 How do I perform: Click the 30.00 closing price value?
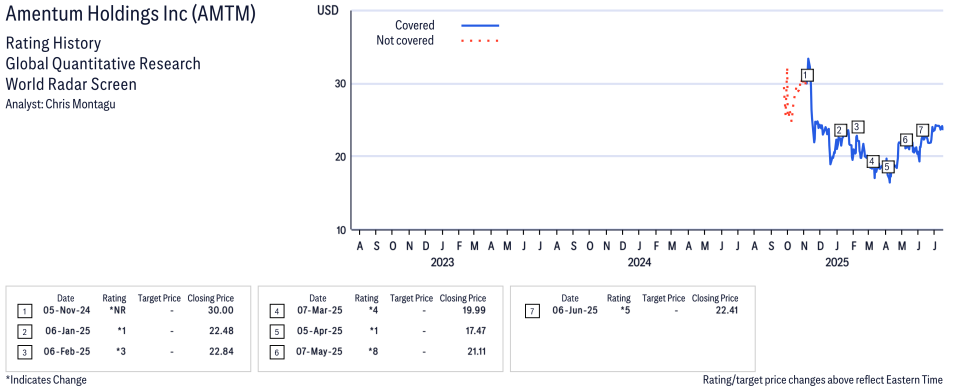[220, 311]
